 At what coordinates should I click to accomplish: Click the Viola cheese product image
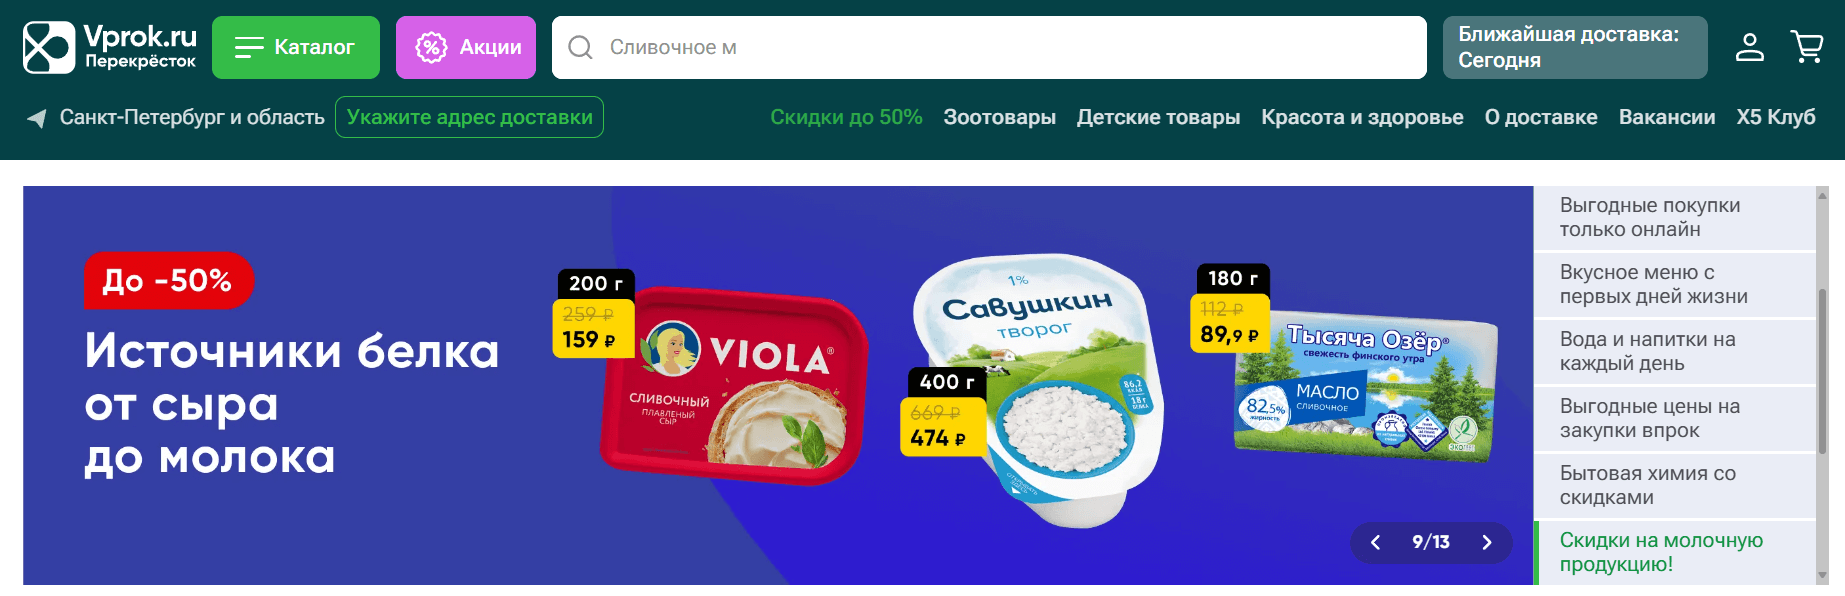(734, 386)
